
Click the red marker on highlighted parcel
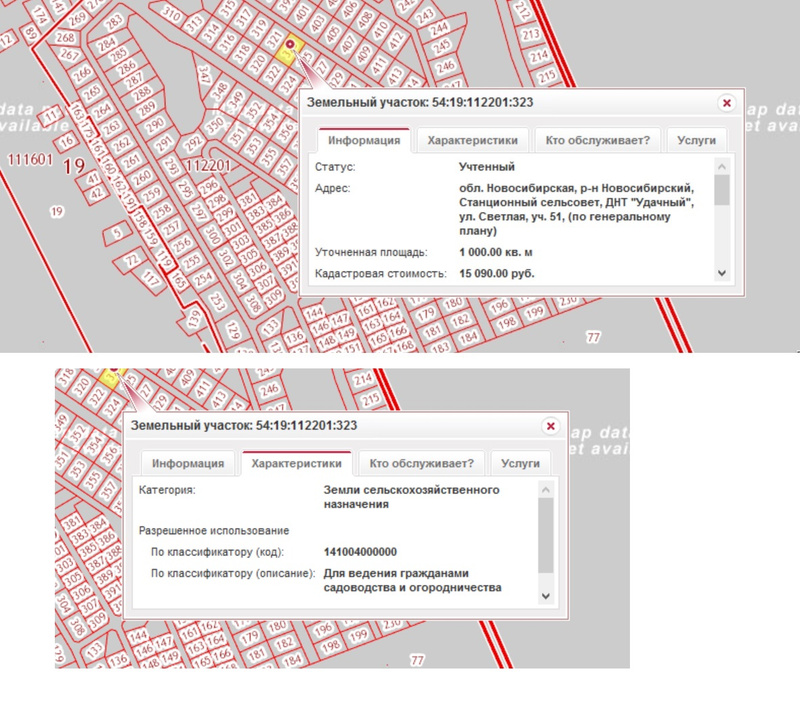point(290,44)
